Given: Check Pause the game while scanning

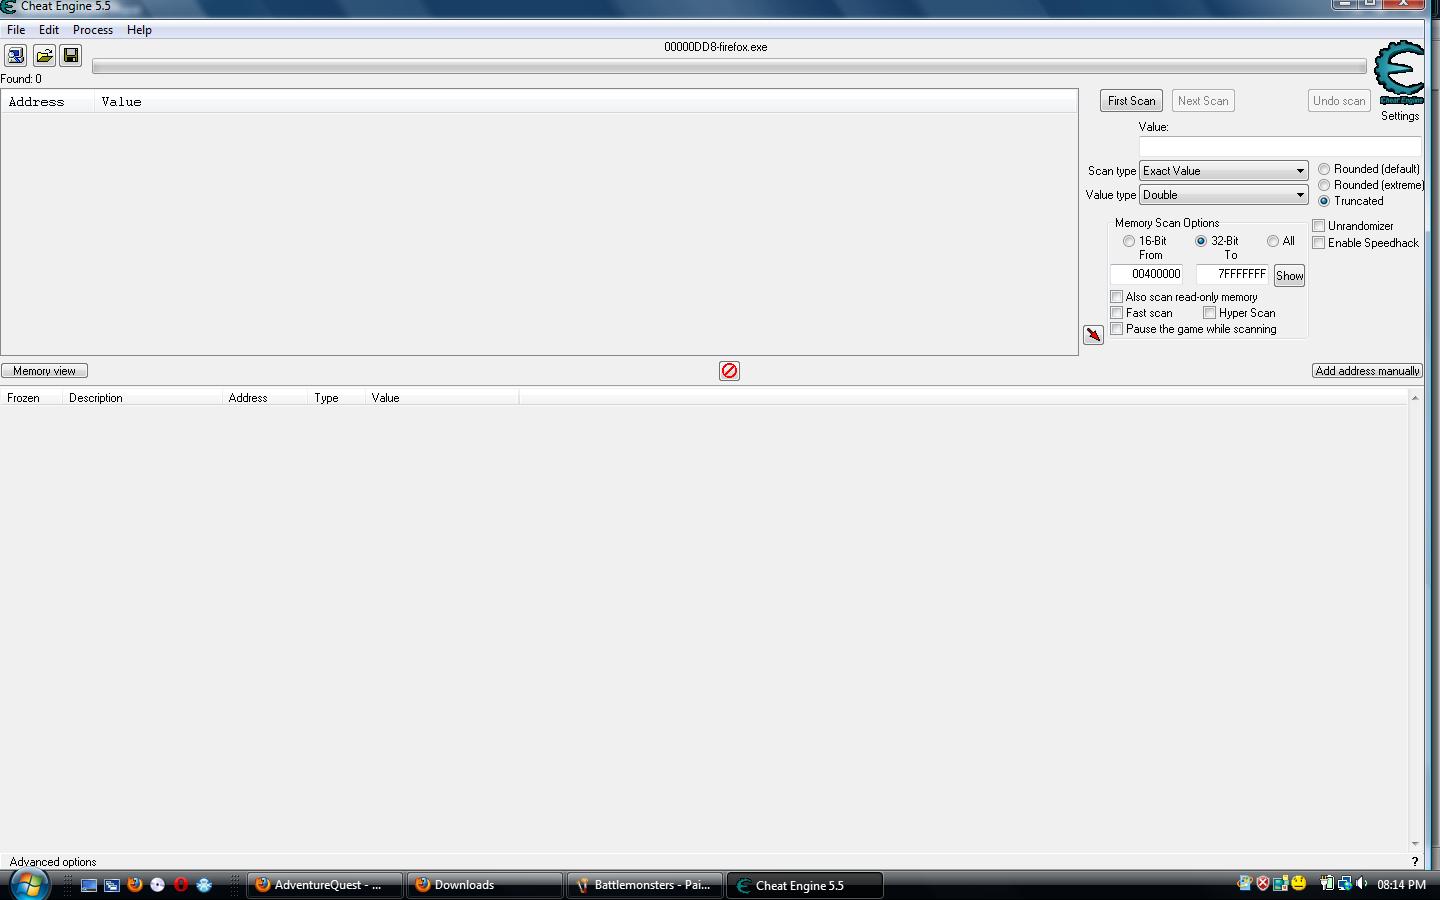Looking at the screenshot, I should [x=1117, y=329].
